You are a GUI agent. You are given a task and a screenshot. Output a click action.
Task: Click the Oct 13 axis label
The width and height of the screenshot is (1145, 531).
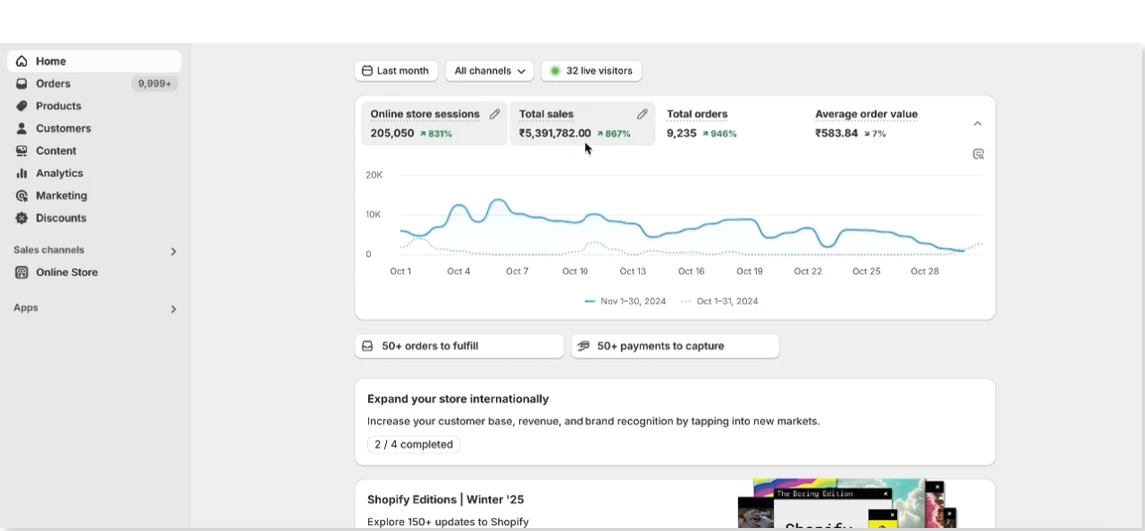pos(632,271)
